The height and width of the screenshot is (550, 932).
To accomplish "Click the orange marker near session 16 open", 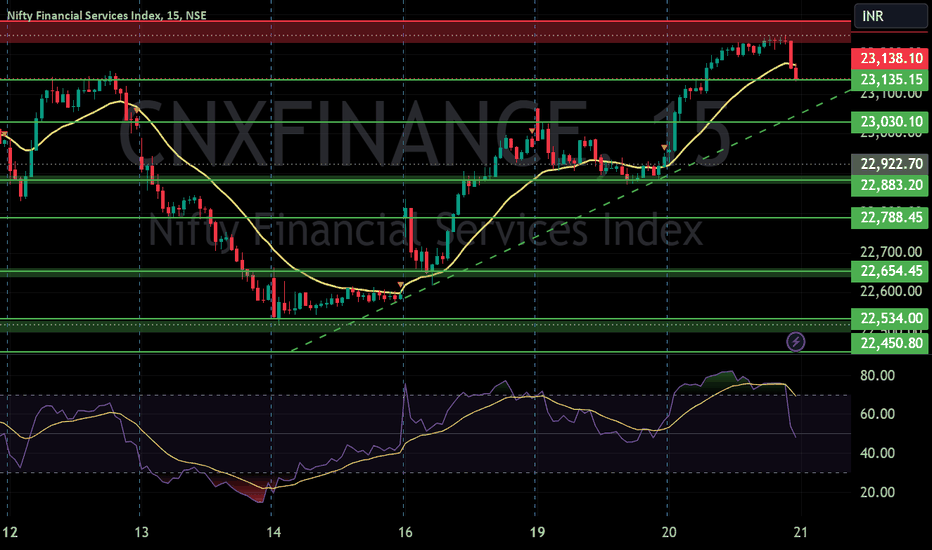I will (401, 285).
